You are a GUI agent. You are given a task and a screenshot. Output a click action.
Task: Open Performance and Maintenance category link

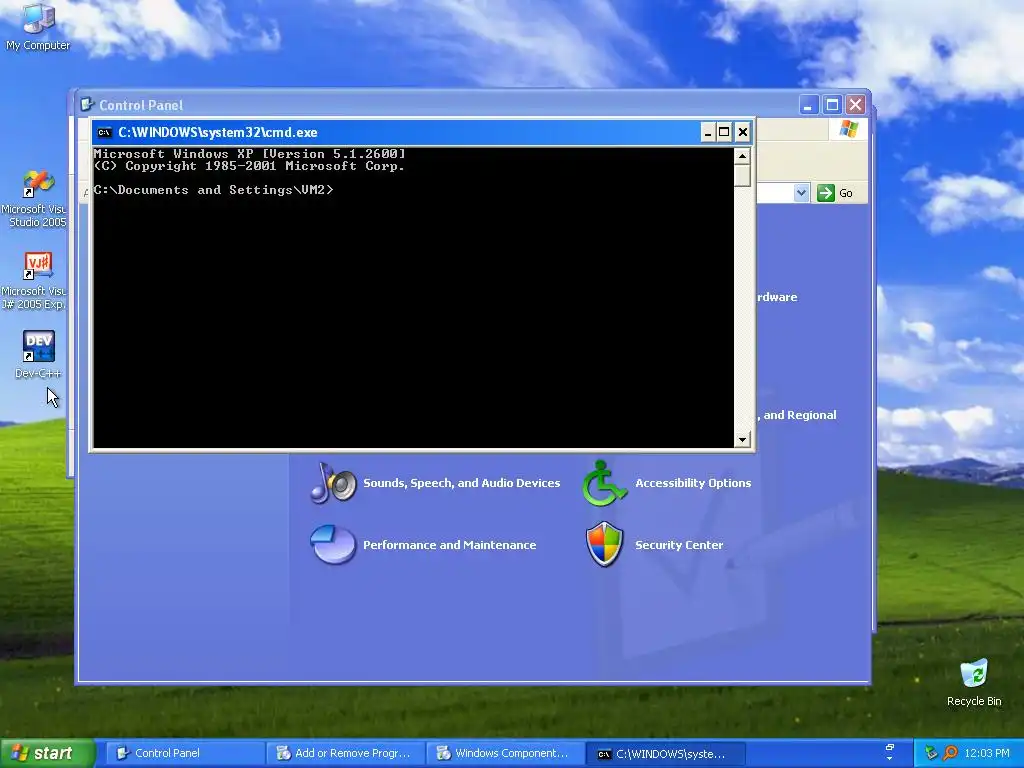(x=449, y=545)
